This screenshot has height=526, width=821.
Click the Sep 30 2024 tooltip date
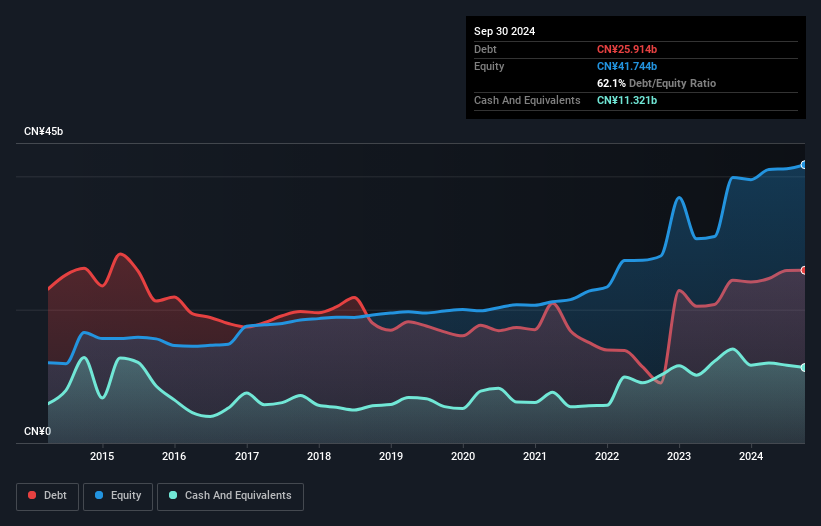click(x=504, y=31)
